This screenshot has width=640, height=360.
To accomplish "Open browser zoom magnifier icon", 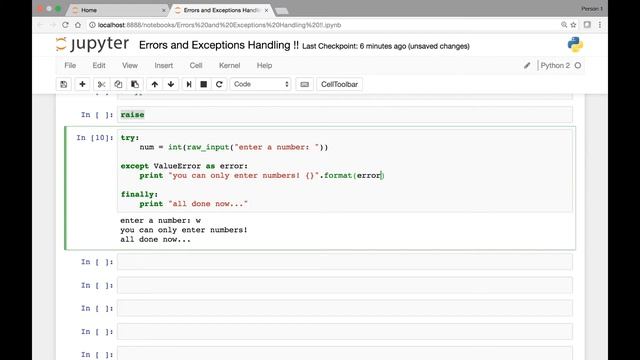I will (x=564, y=25).
